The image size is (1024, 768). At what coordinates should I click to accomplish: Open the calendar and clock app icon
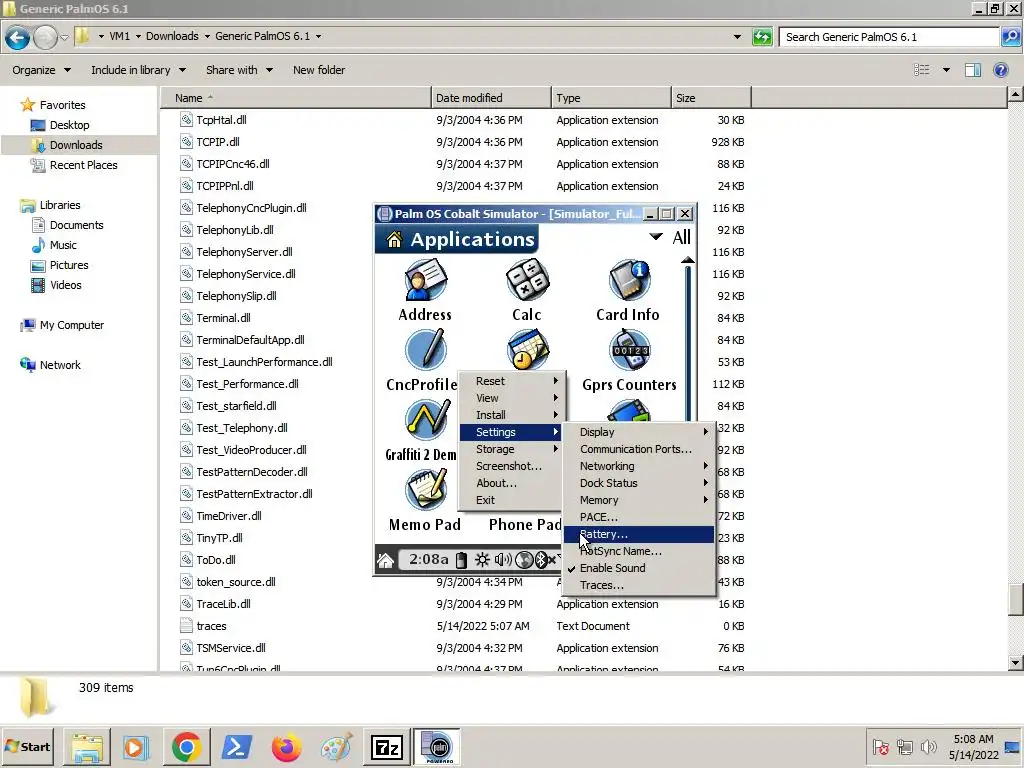(x=527, y=349)
